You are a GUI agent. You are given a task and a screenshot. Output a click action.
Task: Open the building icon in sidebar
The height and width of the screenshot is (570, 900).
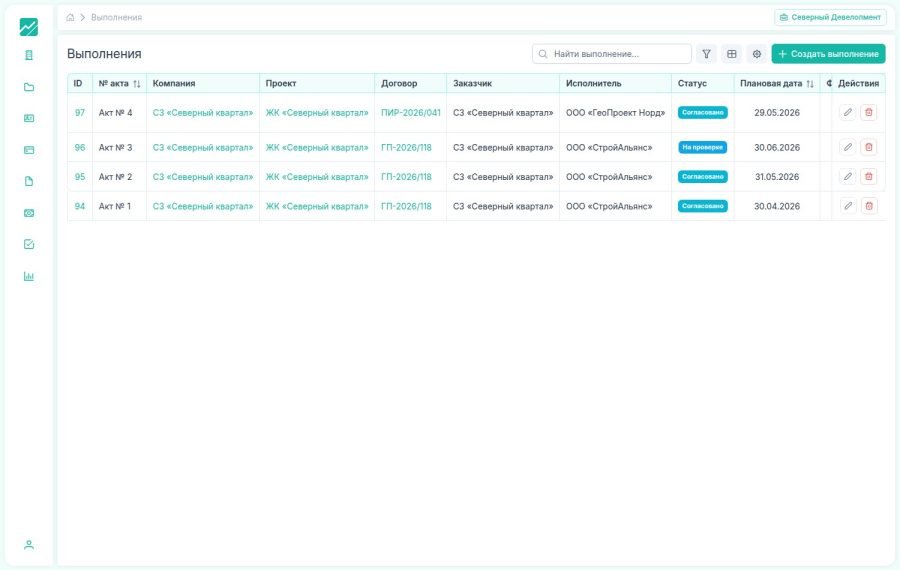click(x=29, y=55)
